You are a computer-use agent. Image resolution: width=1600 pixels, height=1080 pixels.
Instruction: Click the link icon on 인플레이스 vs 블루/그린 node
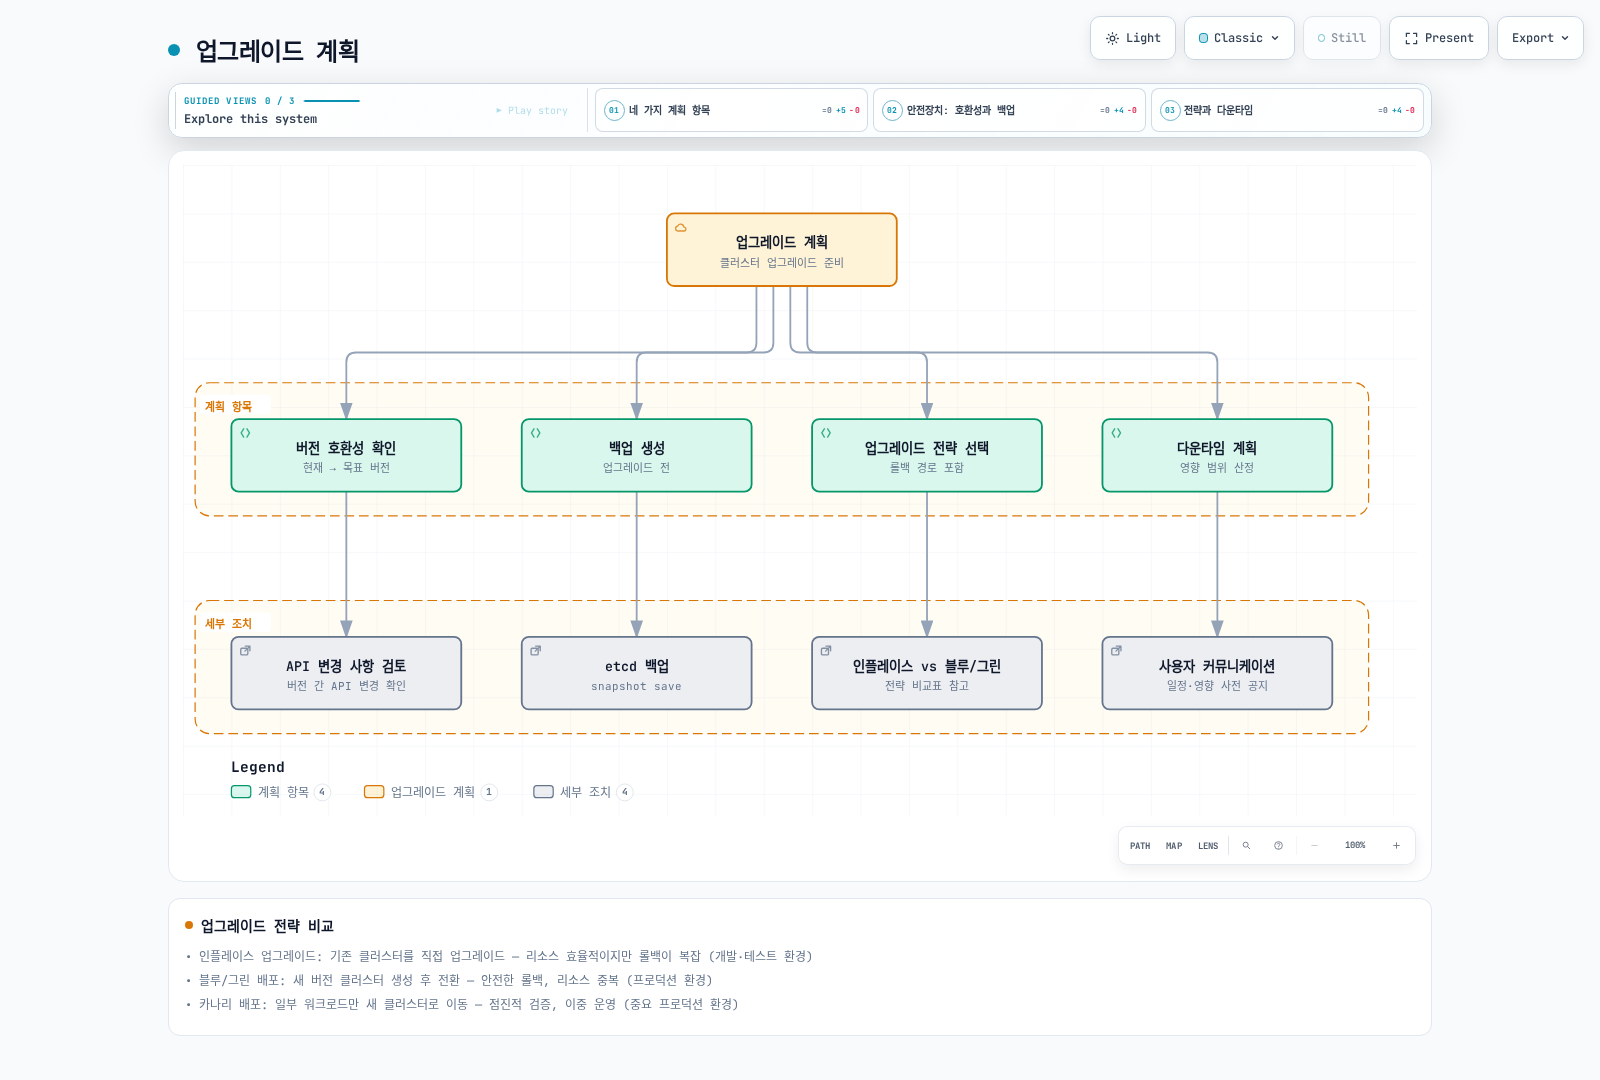(x=826, y=650)
